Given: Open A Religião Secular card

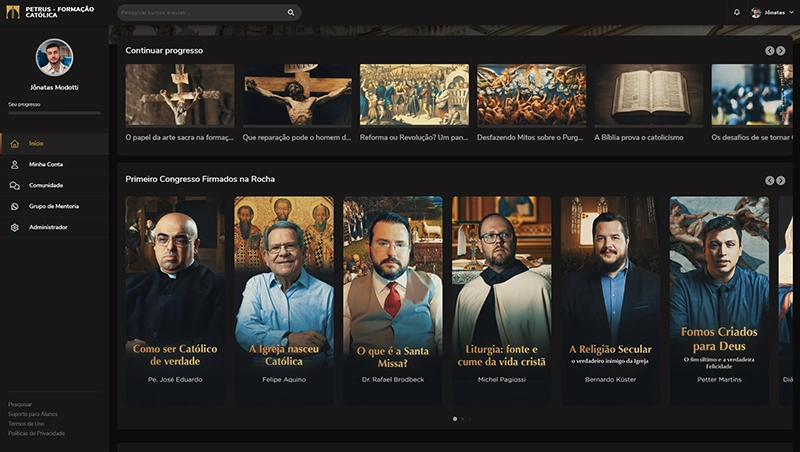Looking at the screenshot, I should pos(610,301).
